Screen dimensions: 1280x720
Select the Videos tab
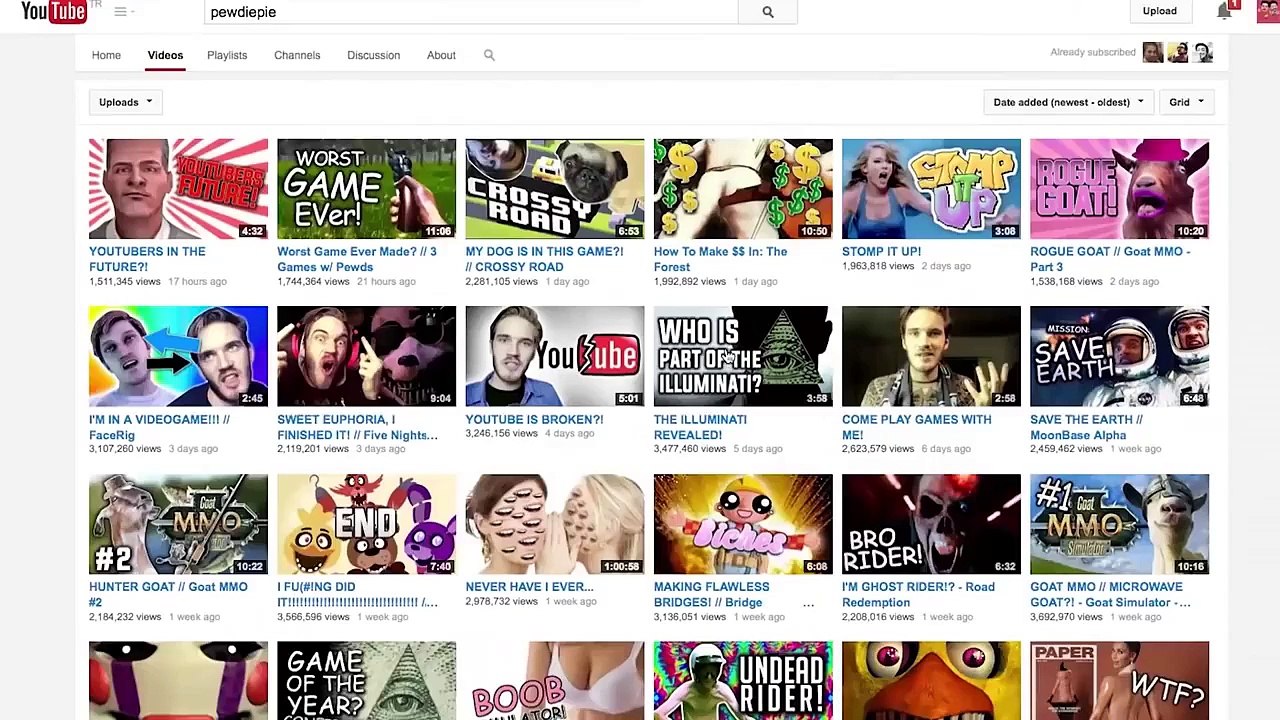(165, 55)
